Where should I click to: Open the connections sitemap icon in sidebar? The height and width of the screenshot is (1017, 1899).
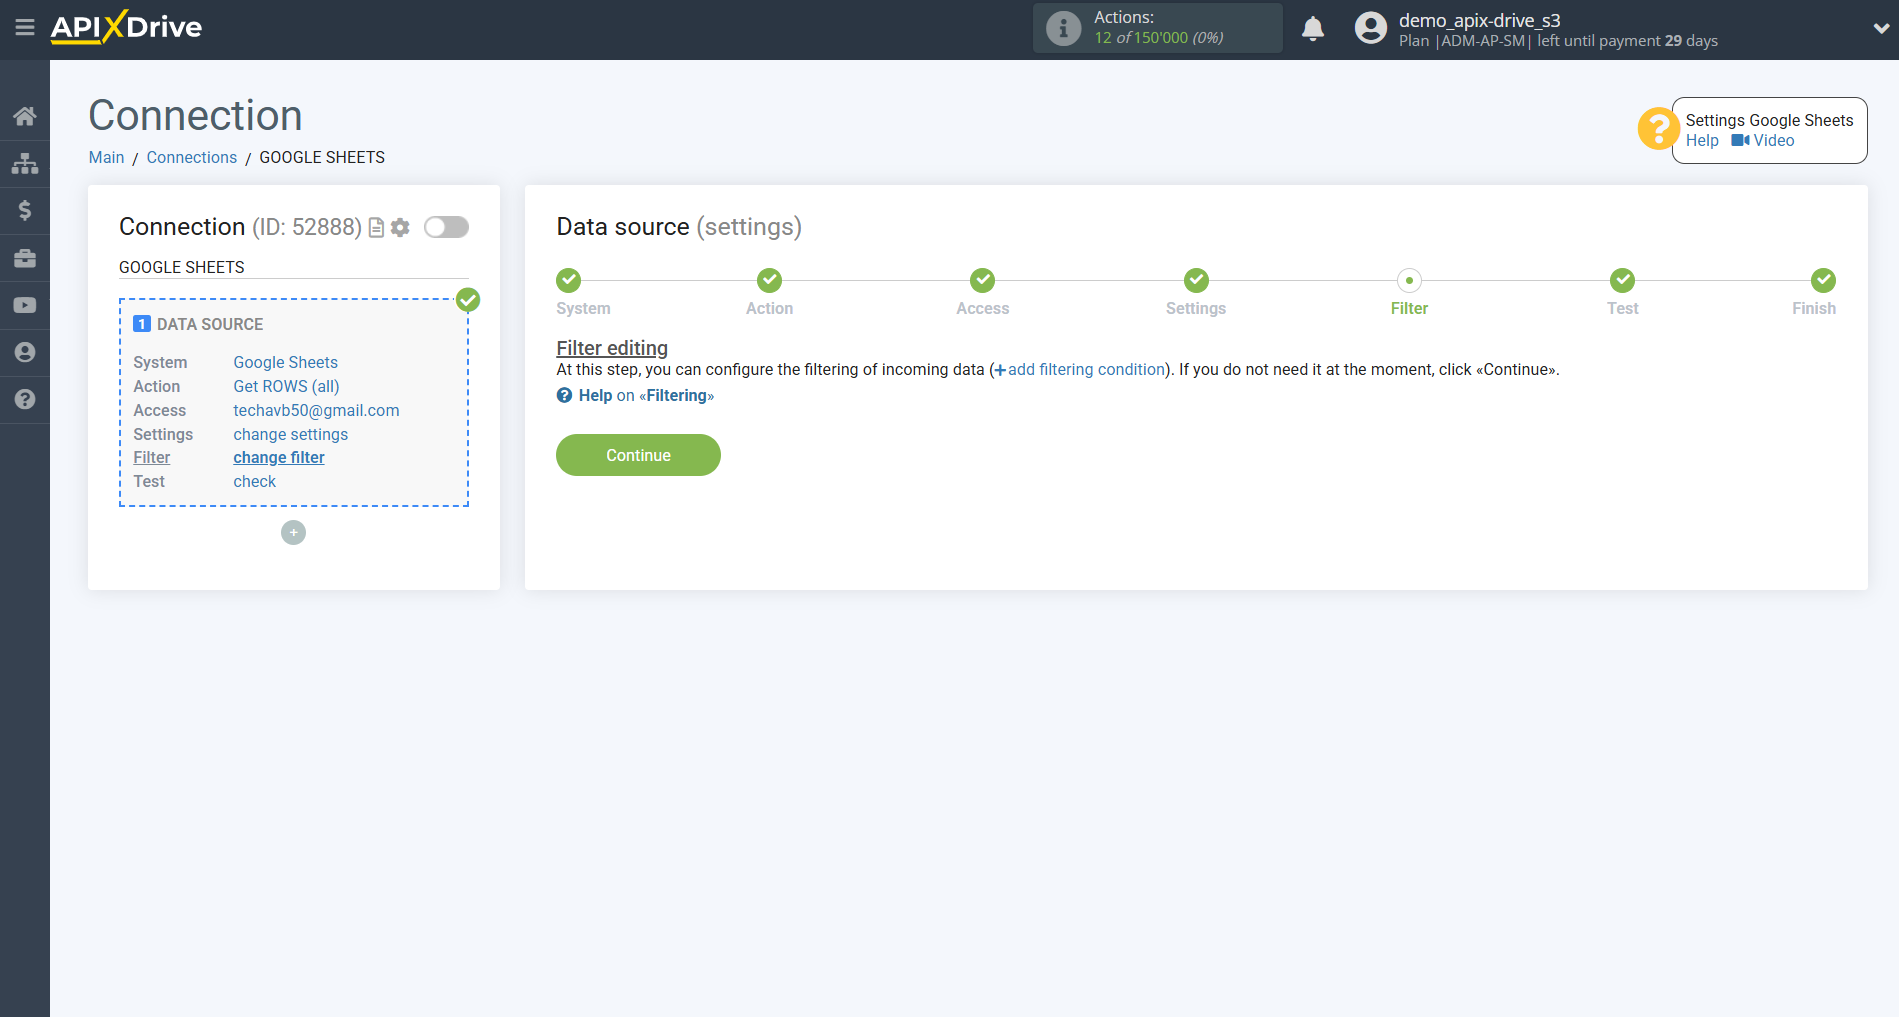pyautogui.click(x=25, y=163)
